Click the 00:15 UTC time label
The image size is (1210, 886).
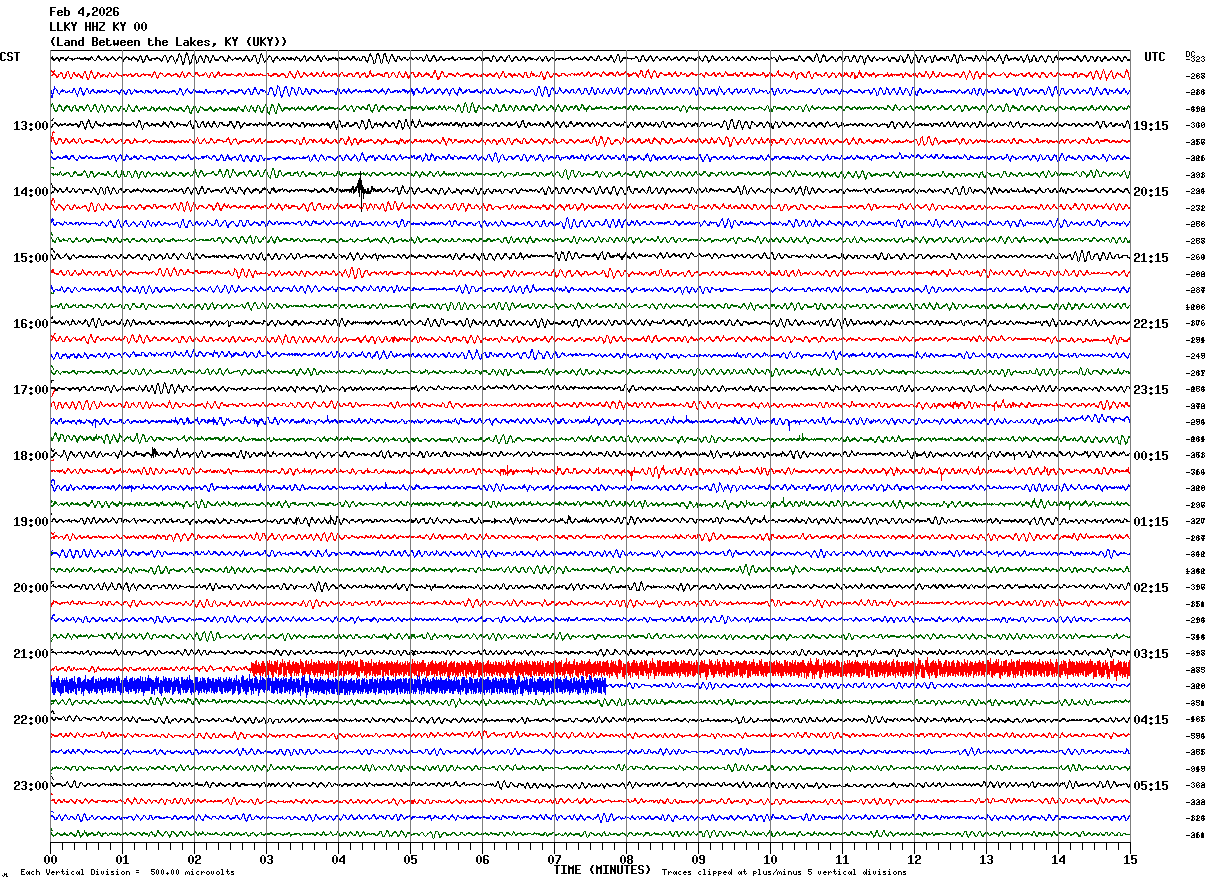[1151, 456]
